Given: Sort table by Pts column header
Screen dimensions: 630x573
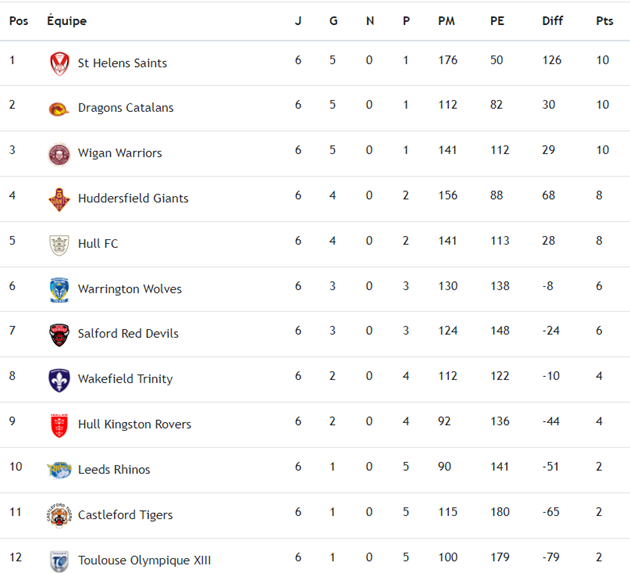Looking at the screenshot, I should coord(604,21).
